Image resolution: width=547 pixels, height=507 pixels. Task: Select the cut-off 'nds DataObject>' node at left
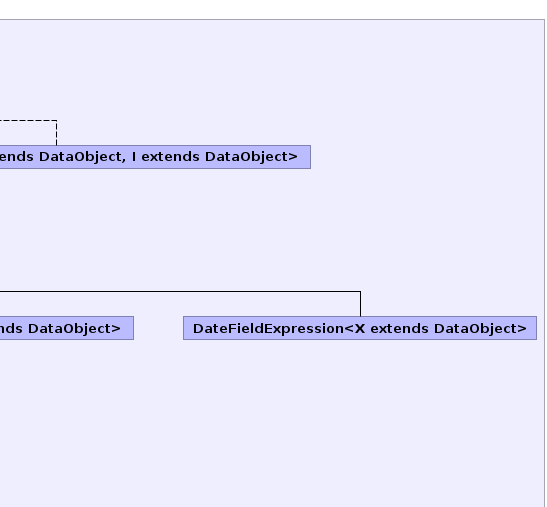pos(67,328)
